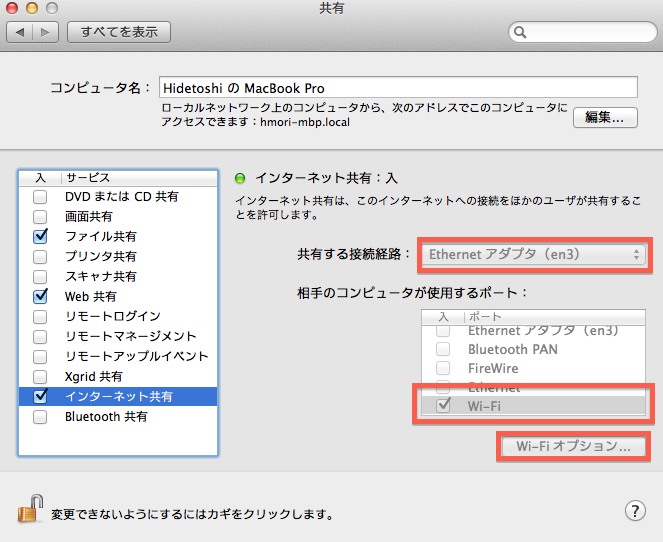This screenshot has width=663, height=542.
Task: Select the ファイル共有 service row
Action: pyautogui.click(x=118, y=236)
